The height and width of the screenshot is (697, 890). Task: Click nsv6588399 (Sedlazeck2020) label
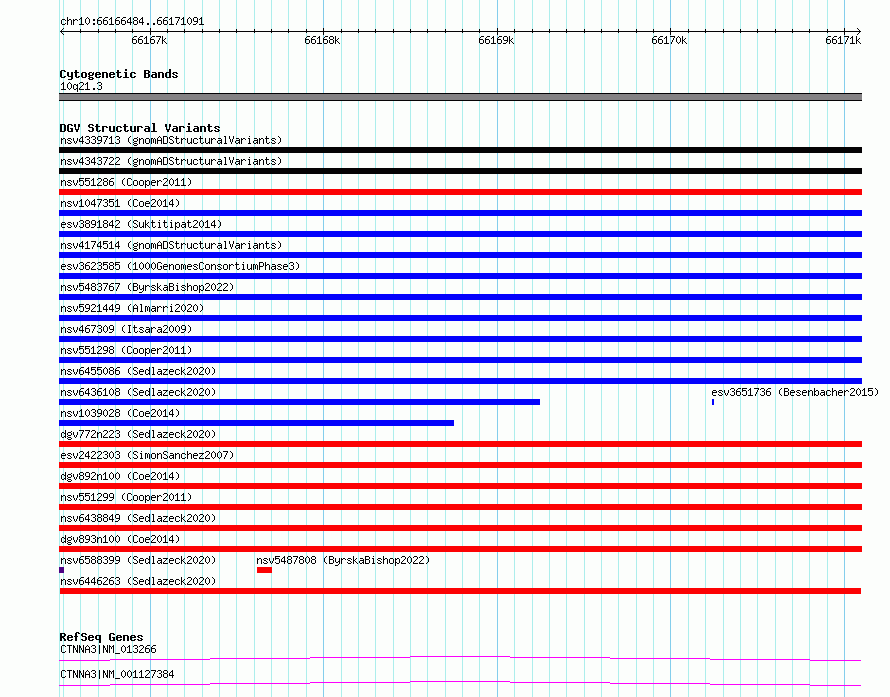point(138,560)
